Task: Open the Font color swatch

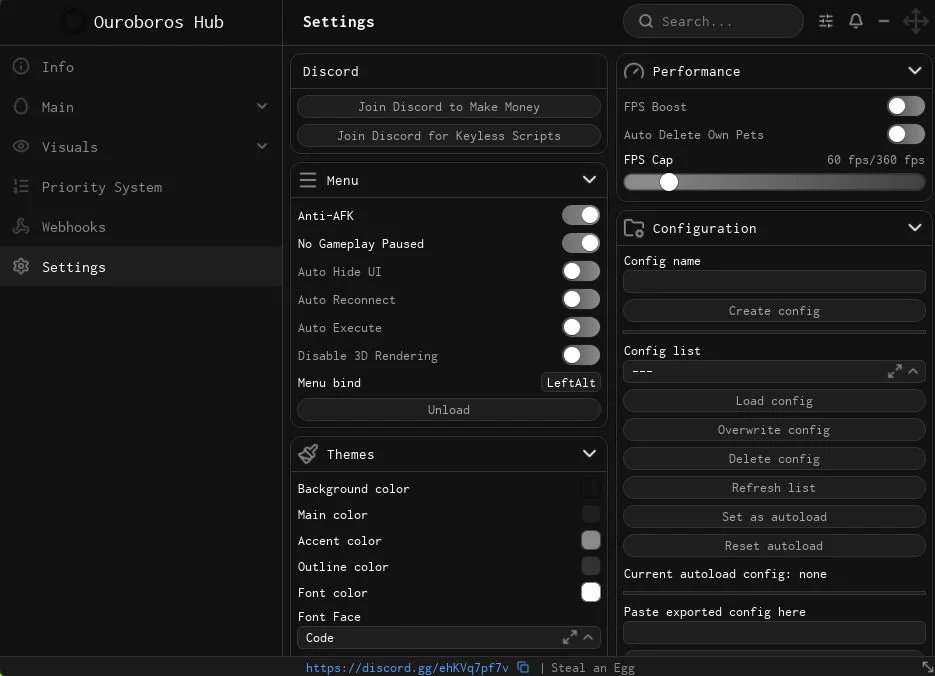Action: 590,592
